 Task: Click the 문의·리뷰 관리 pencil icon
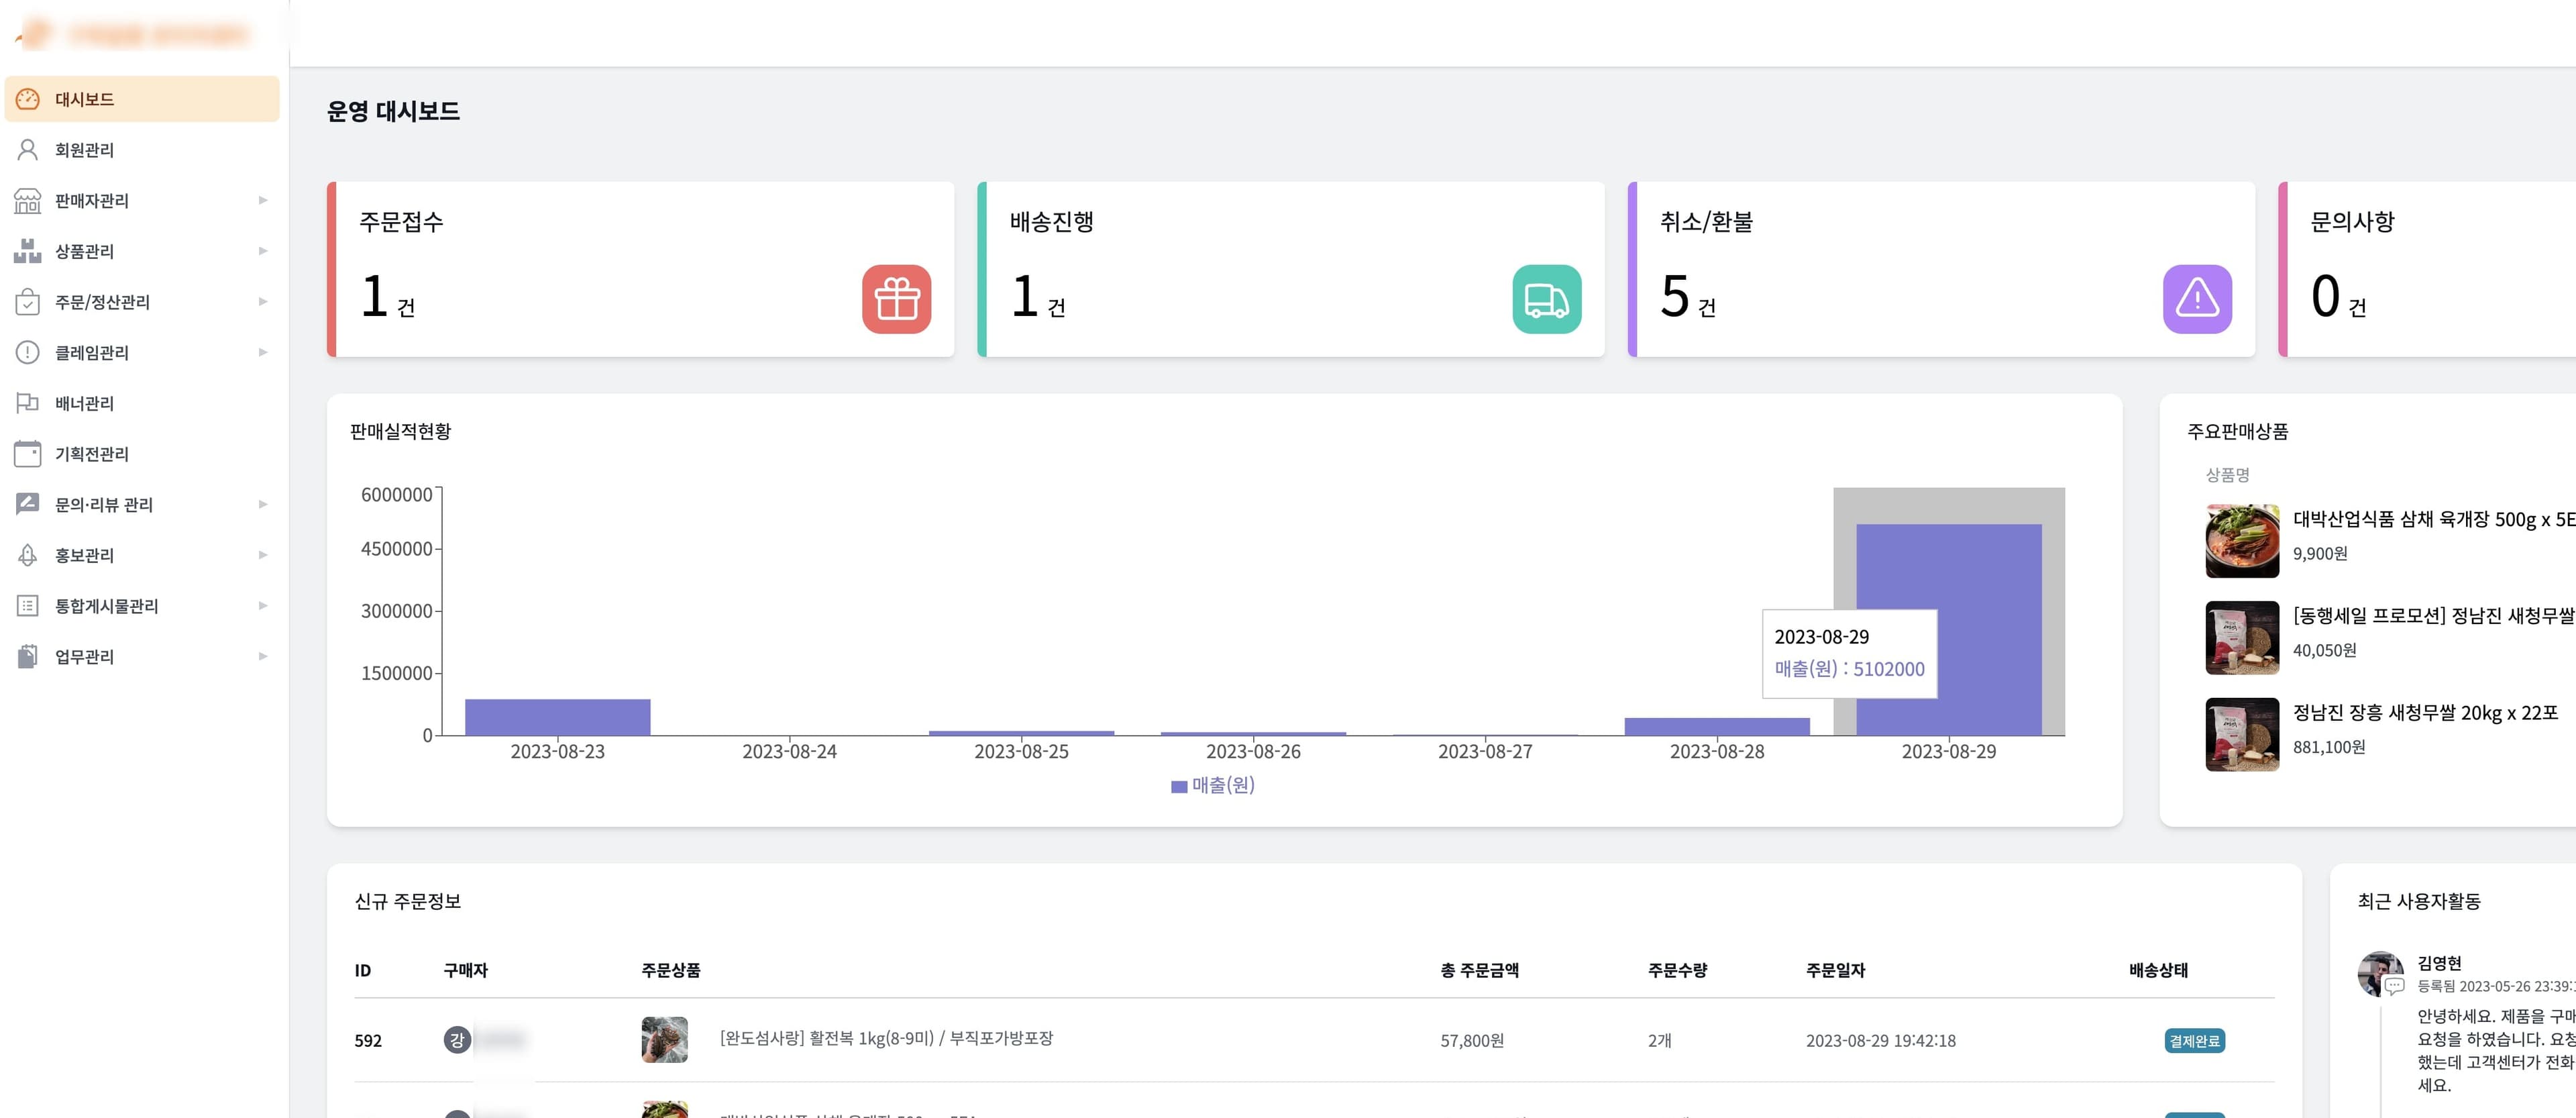pos(28,504)
